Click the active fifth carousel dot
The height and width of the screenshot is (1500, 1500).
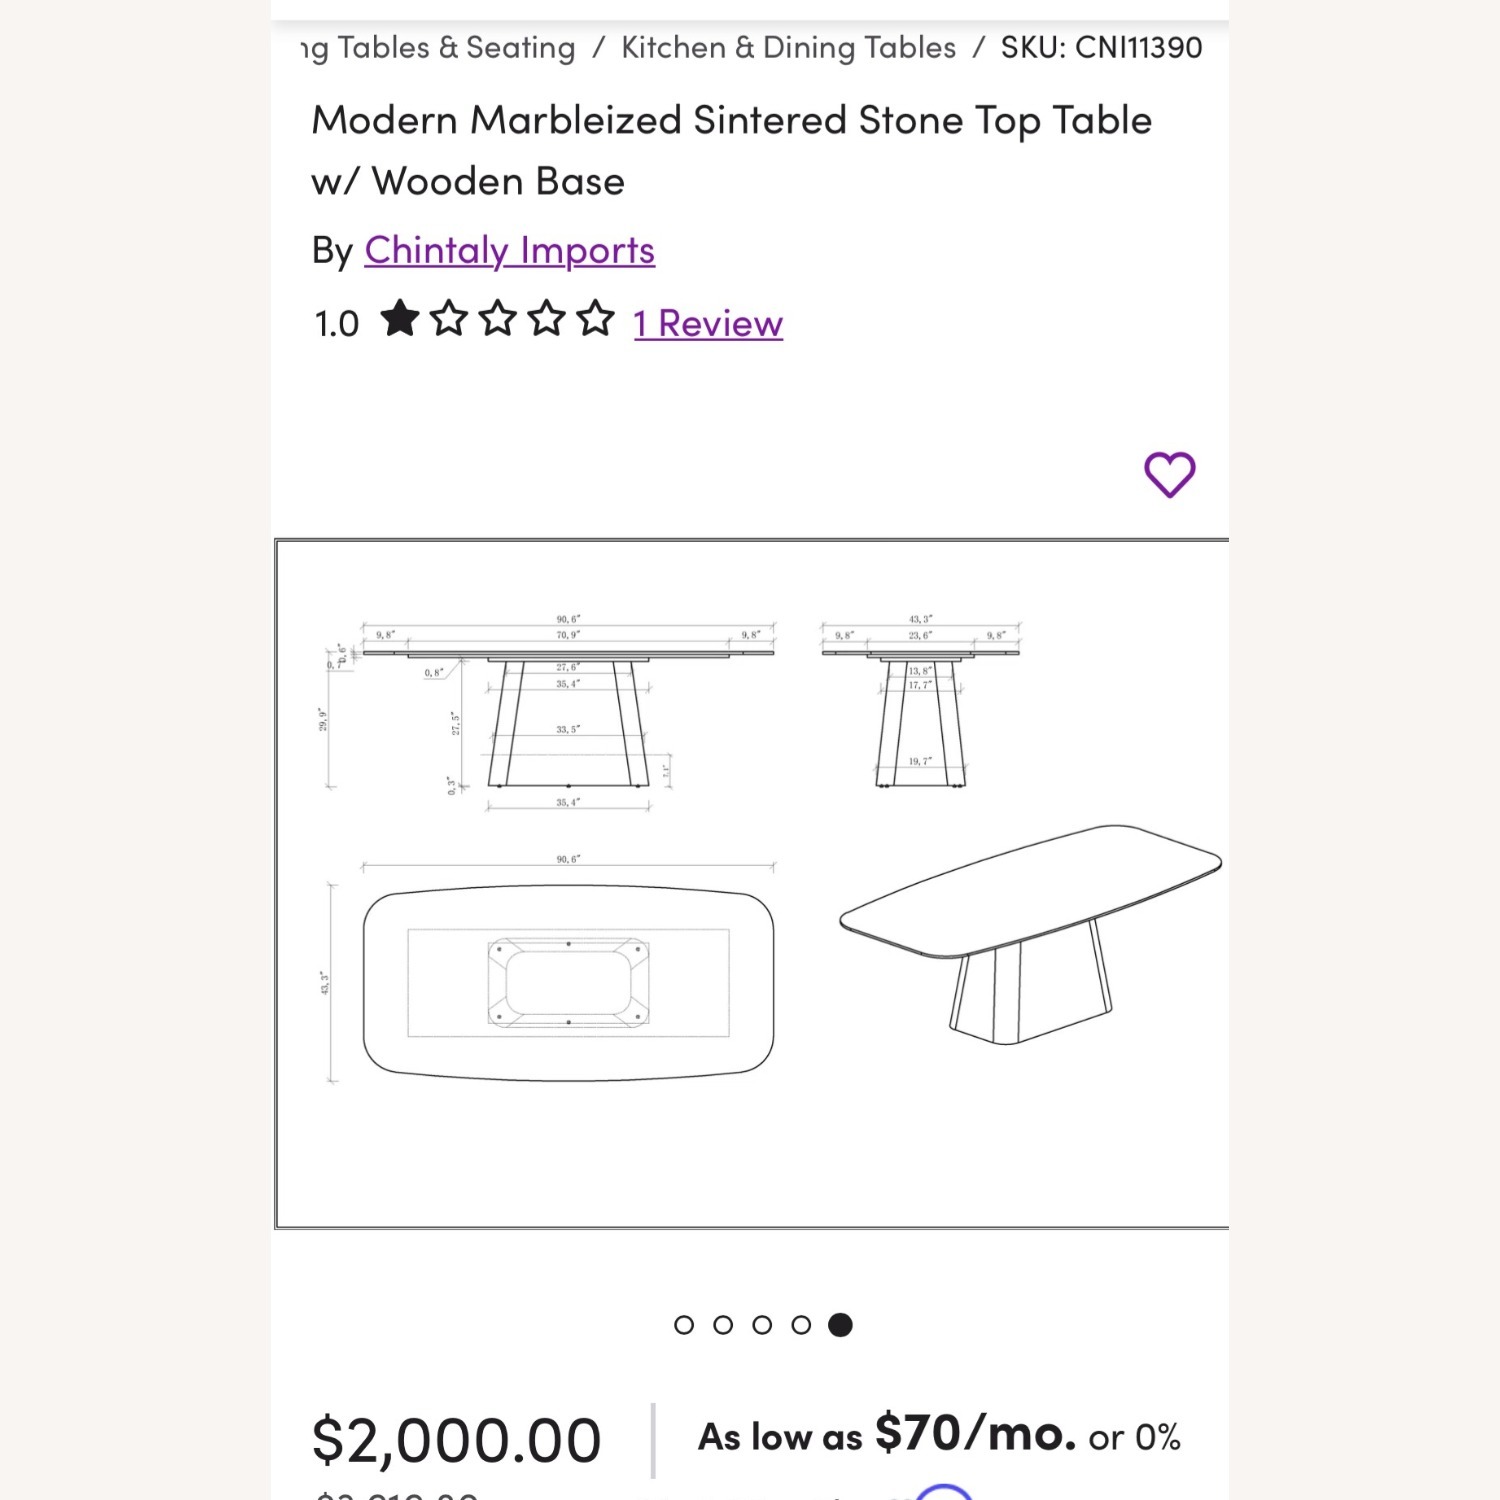(x=840, y=1325)
